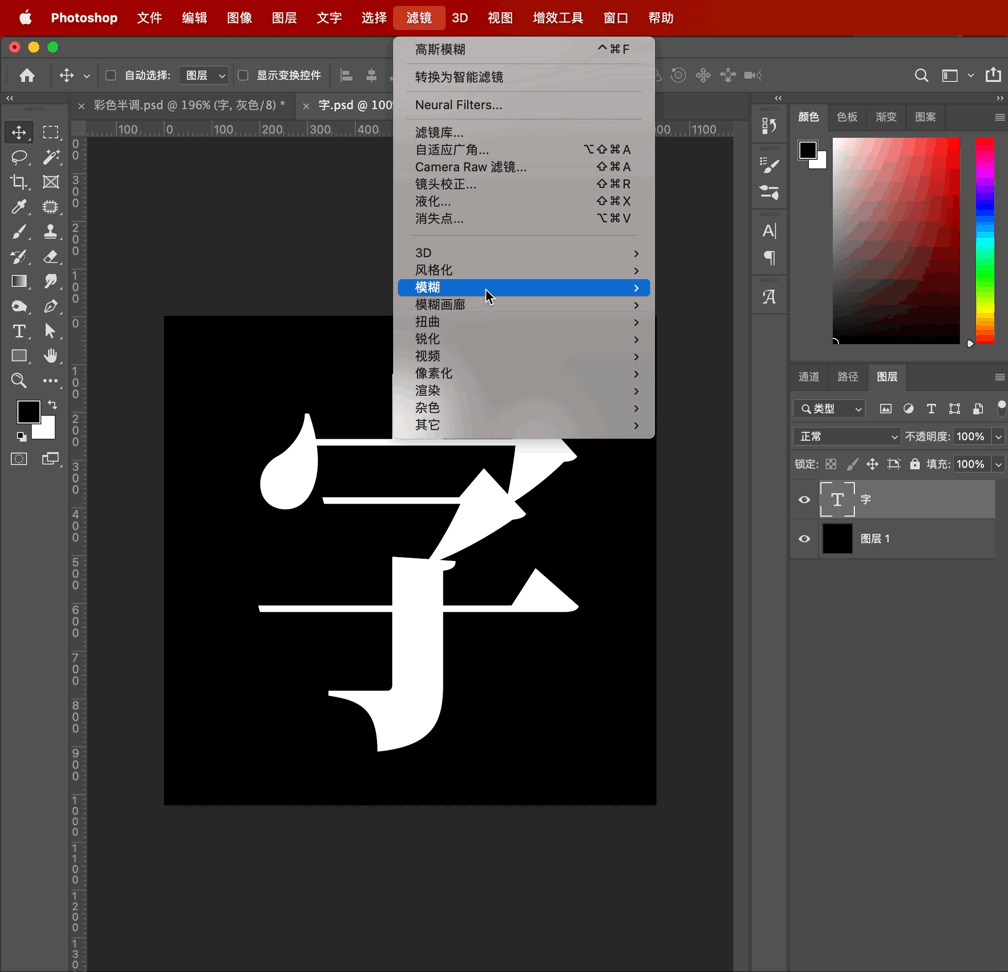This screenshot has width=1008, height=972.
Task: Open the 类型 layer filter dropdown
Action: (829, 409)
